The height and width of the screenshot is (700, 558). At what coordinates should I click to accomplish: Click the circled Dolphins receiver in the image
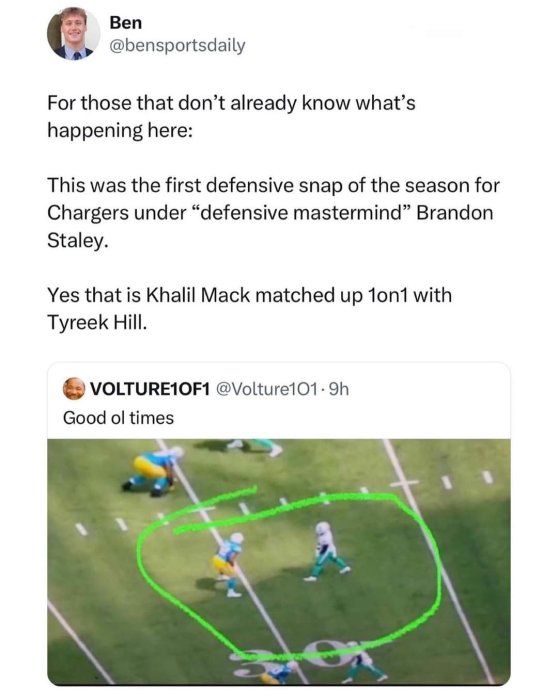[x=327, y=551]
